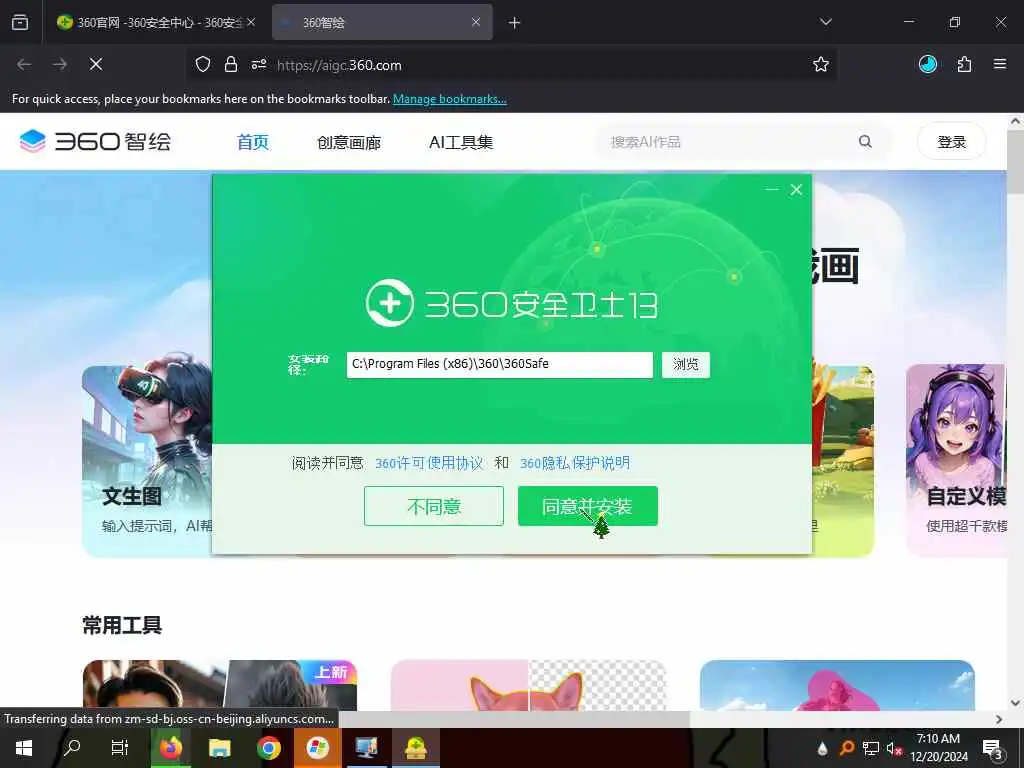Screen dimensions: 1024x768
Task: Click the 登录 login button
Action: (x=952, y=142)
